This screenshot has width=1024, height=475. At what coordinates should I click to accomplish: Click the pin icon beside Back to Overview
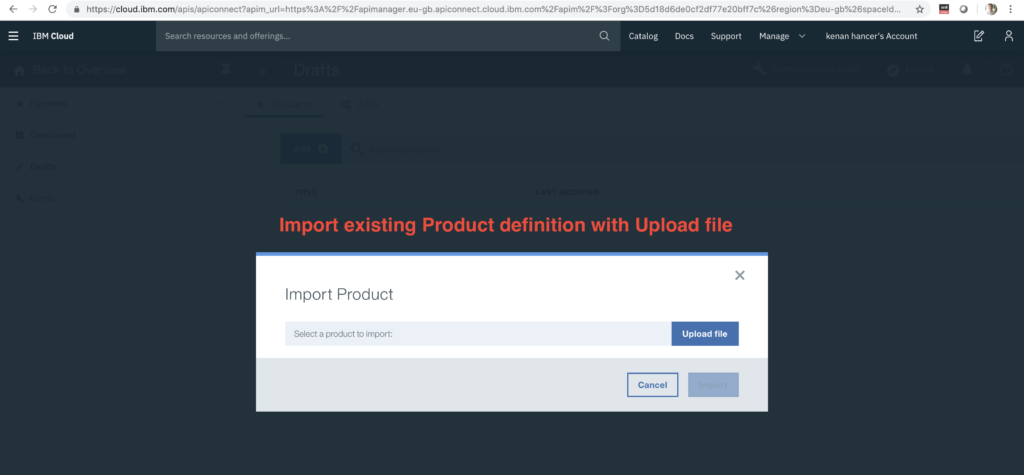[226, 70]
